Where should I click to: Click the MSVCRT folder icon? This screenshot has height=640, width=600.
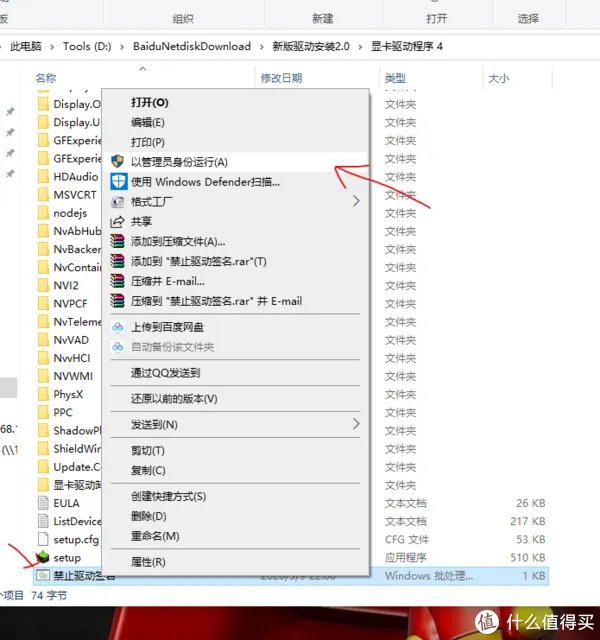[x=43, y=195]
